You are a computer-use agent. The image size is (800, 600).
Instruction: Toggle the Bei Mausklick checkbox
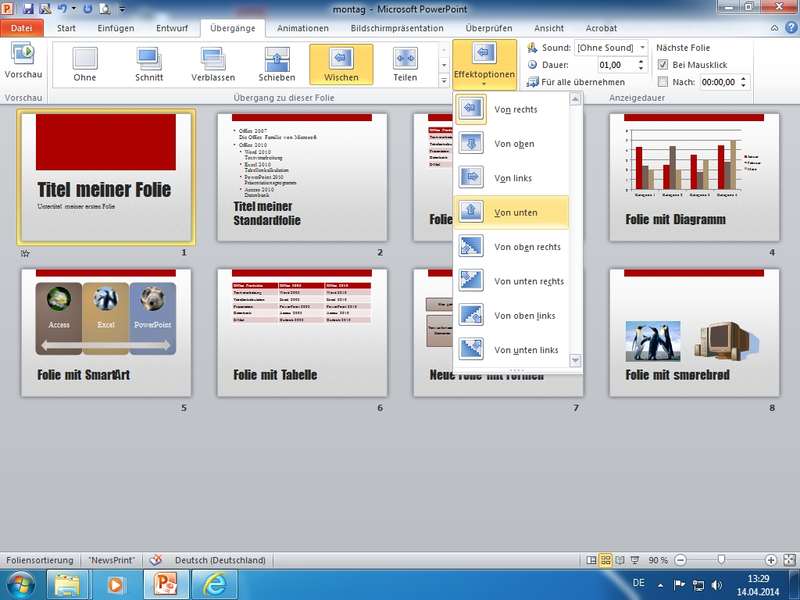(663, 65)
